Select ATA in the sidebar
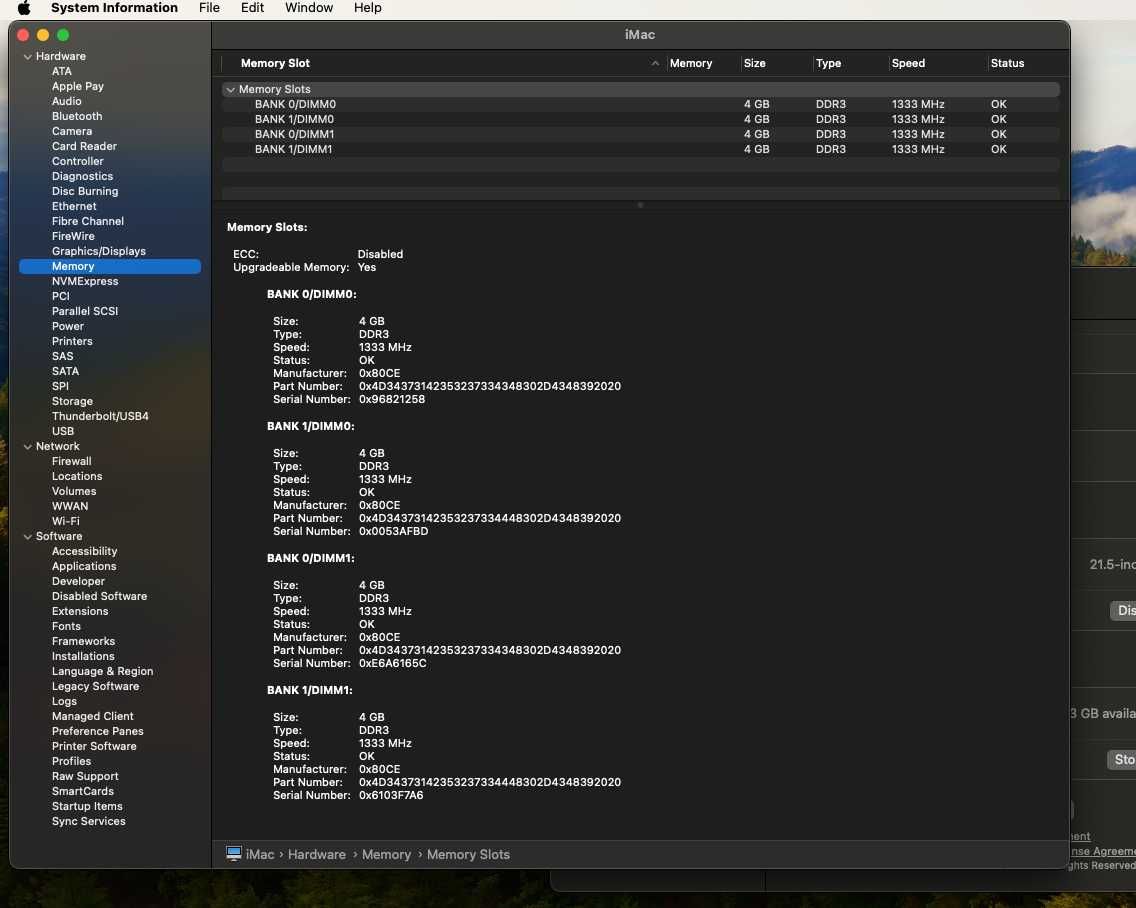 pos(62,71)
